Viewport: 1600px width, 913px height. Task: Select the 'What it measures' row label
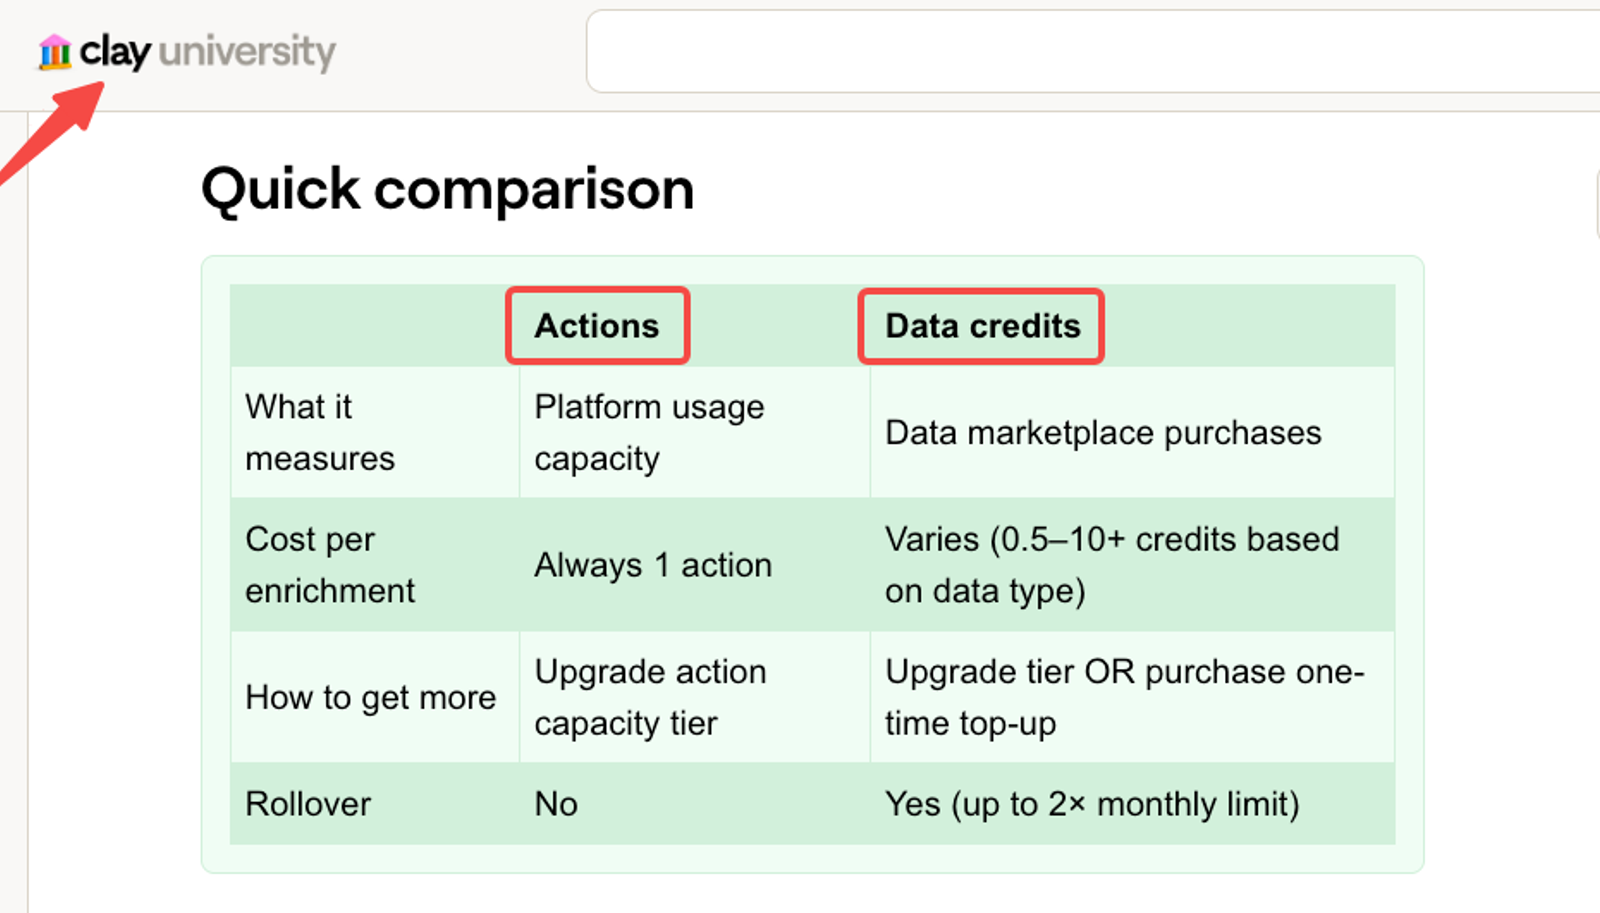[320, 432]
